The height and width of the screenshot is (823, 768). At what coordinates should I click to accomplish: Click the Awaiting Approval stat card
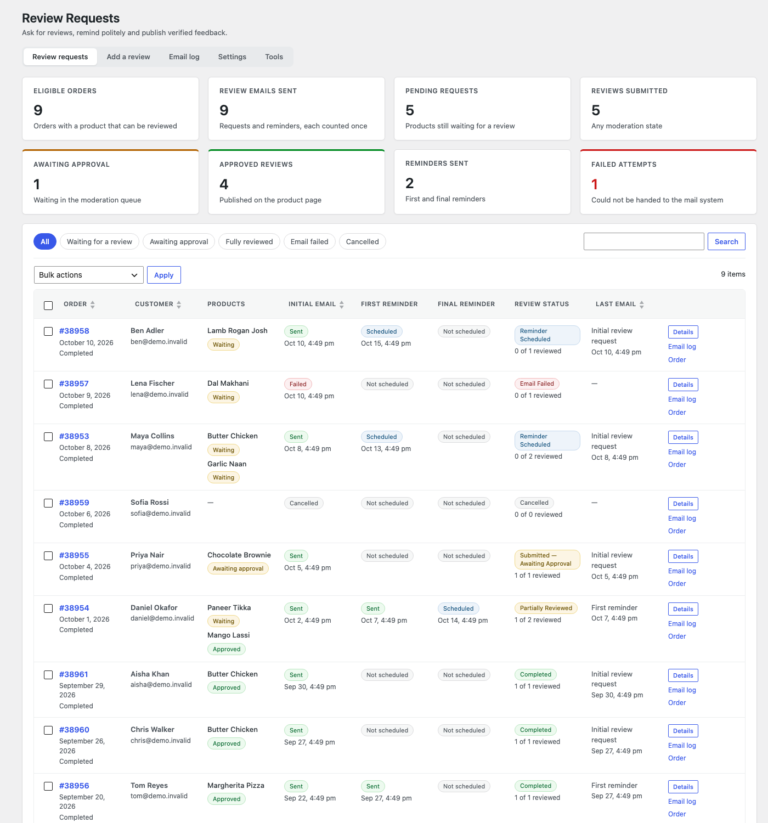coord(110,182)
